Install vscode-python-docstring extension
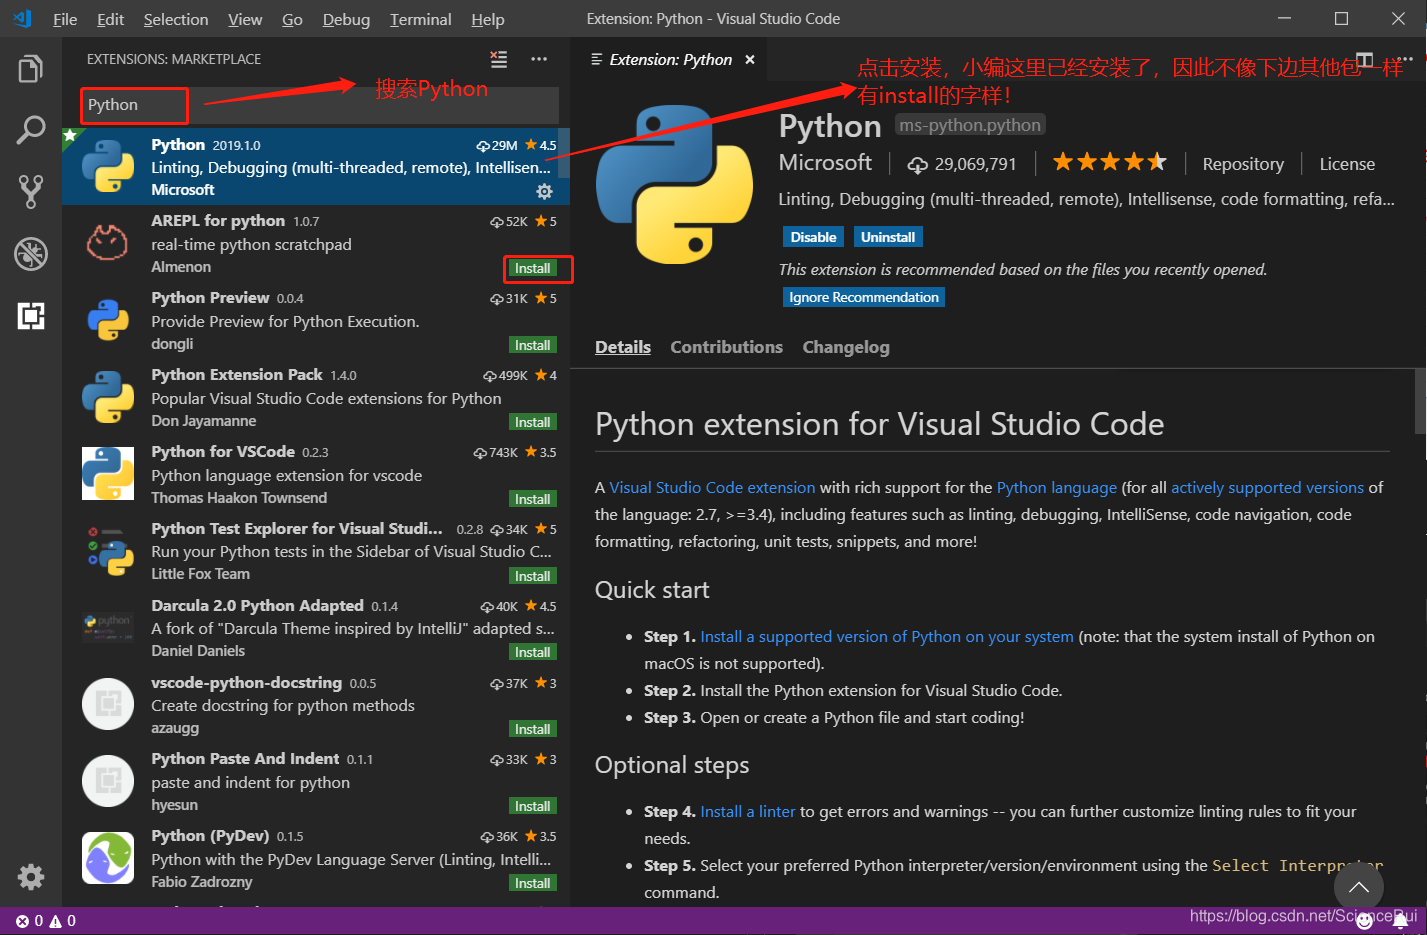This screenshot has width=1427, height=935. click(532, 729)
